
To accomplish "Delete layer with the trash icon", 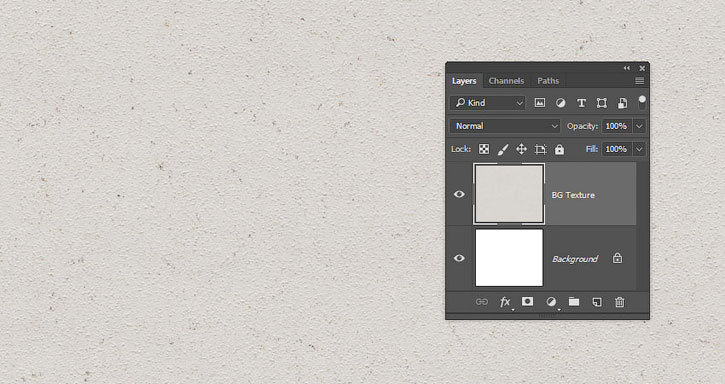I will (x=620, y=302).
